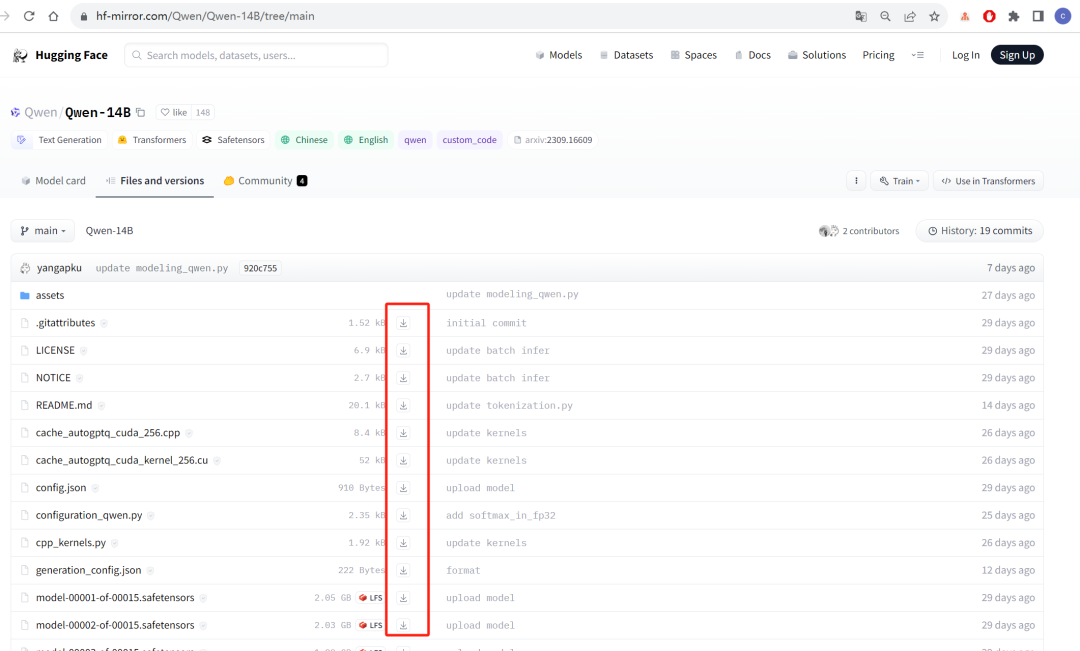This screenshot has height=651, width=1080.
Task: Click the Transformers tag
Action: [x=152, y=140]
